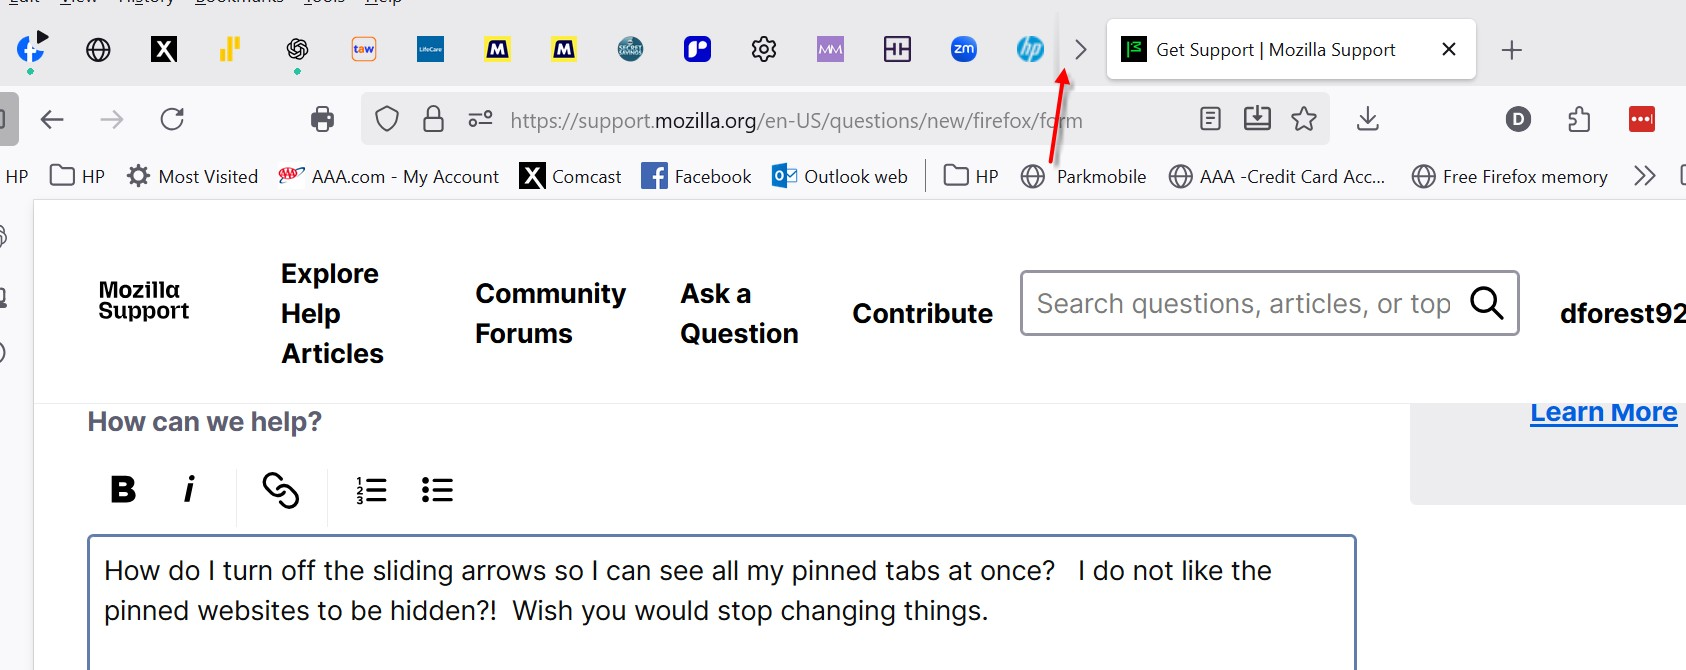Apply italic formatting in the editor
The width and height of the screenshot is (1686, 670).
[189, 489]
